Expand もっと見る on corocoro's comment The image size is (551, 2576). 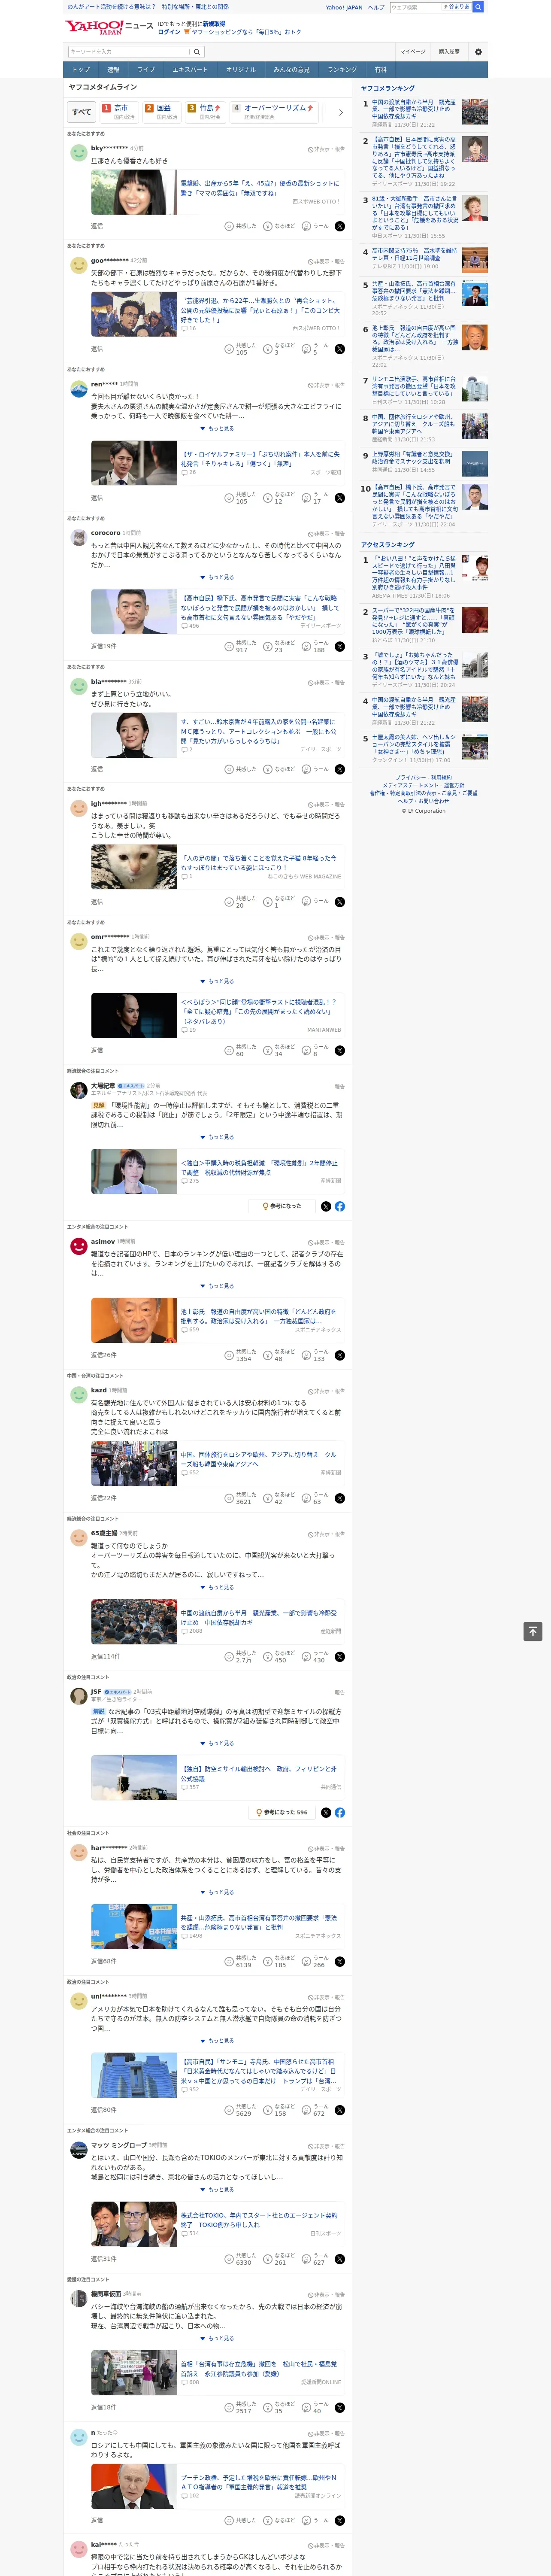coord(217,577)
